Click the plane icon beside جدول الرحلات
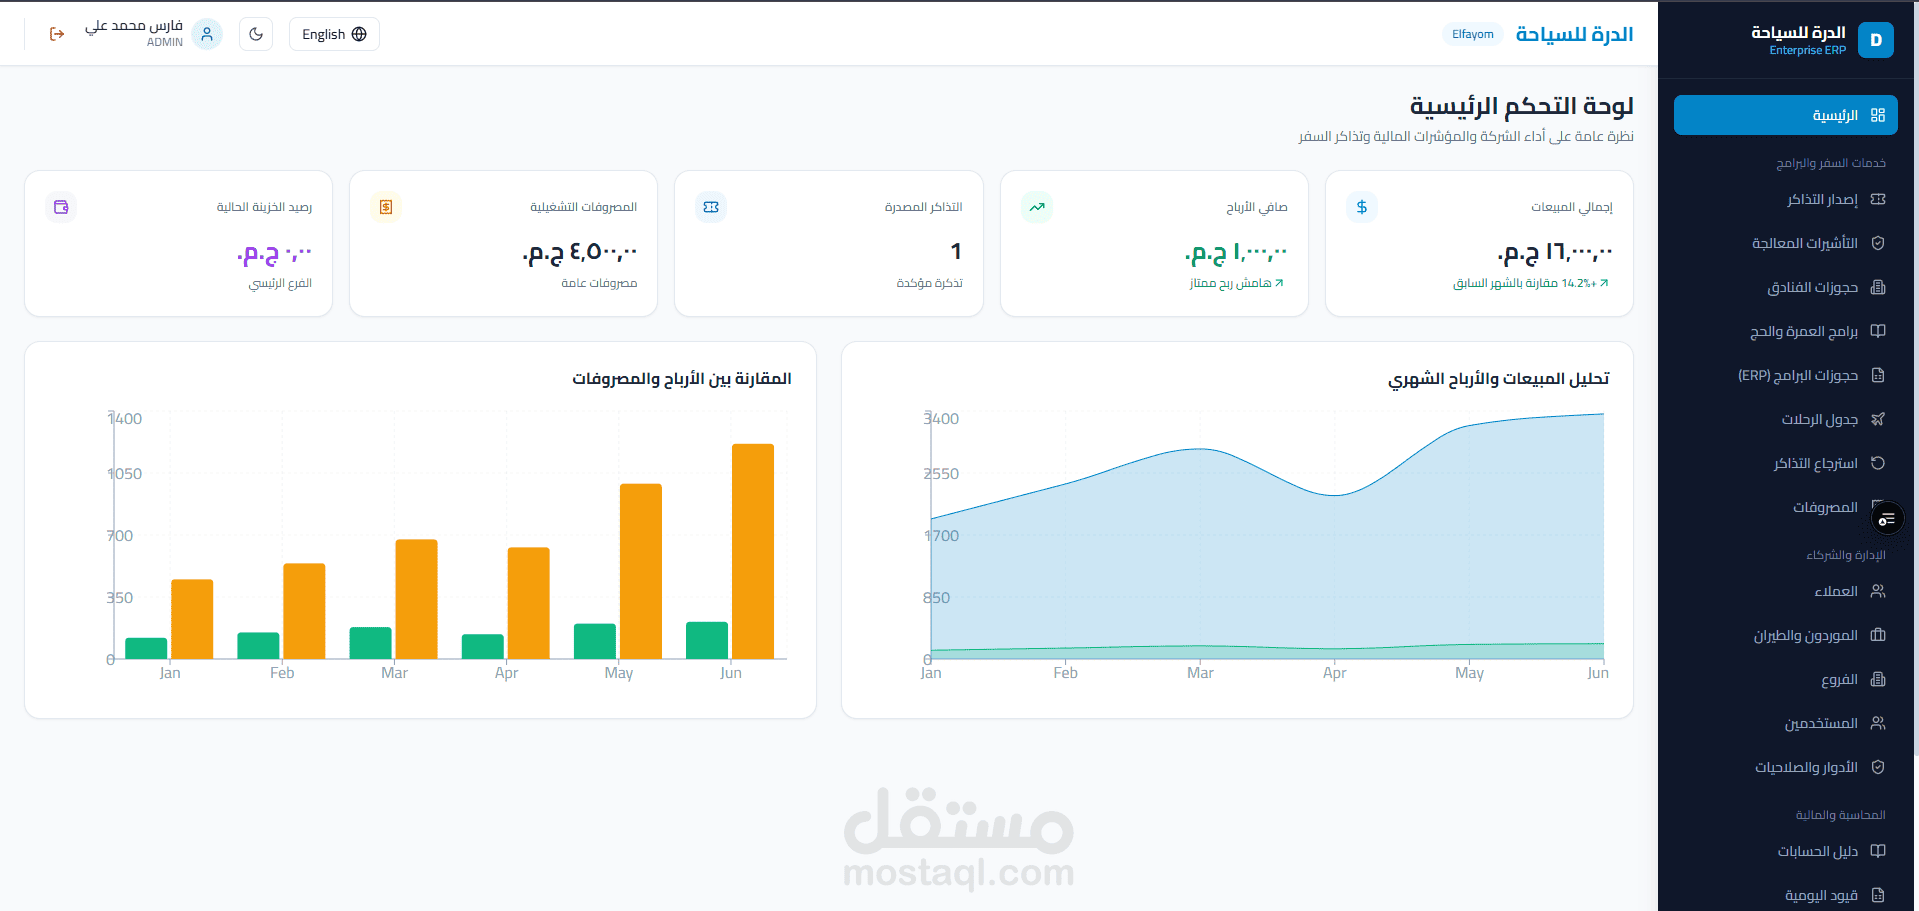 tap(1878, 419)
